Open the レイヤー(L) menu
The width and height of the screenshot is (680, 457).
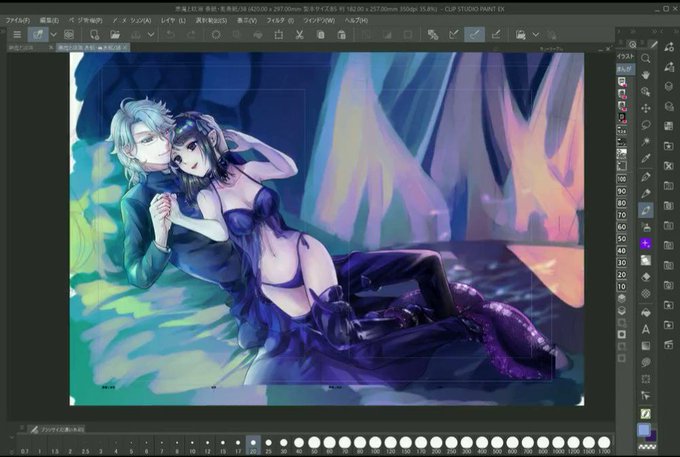pyautogui.click(x=173, y=20)
